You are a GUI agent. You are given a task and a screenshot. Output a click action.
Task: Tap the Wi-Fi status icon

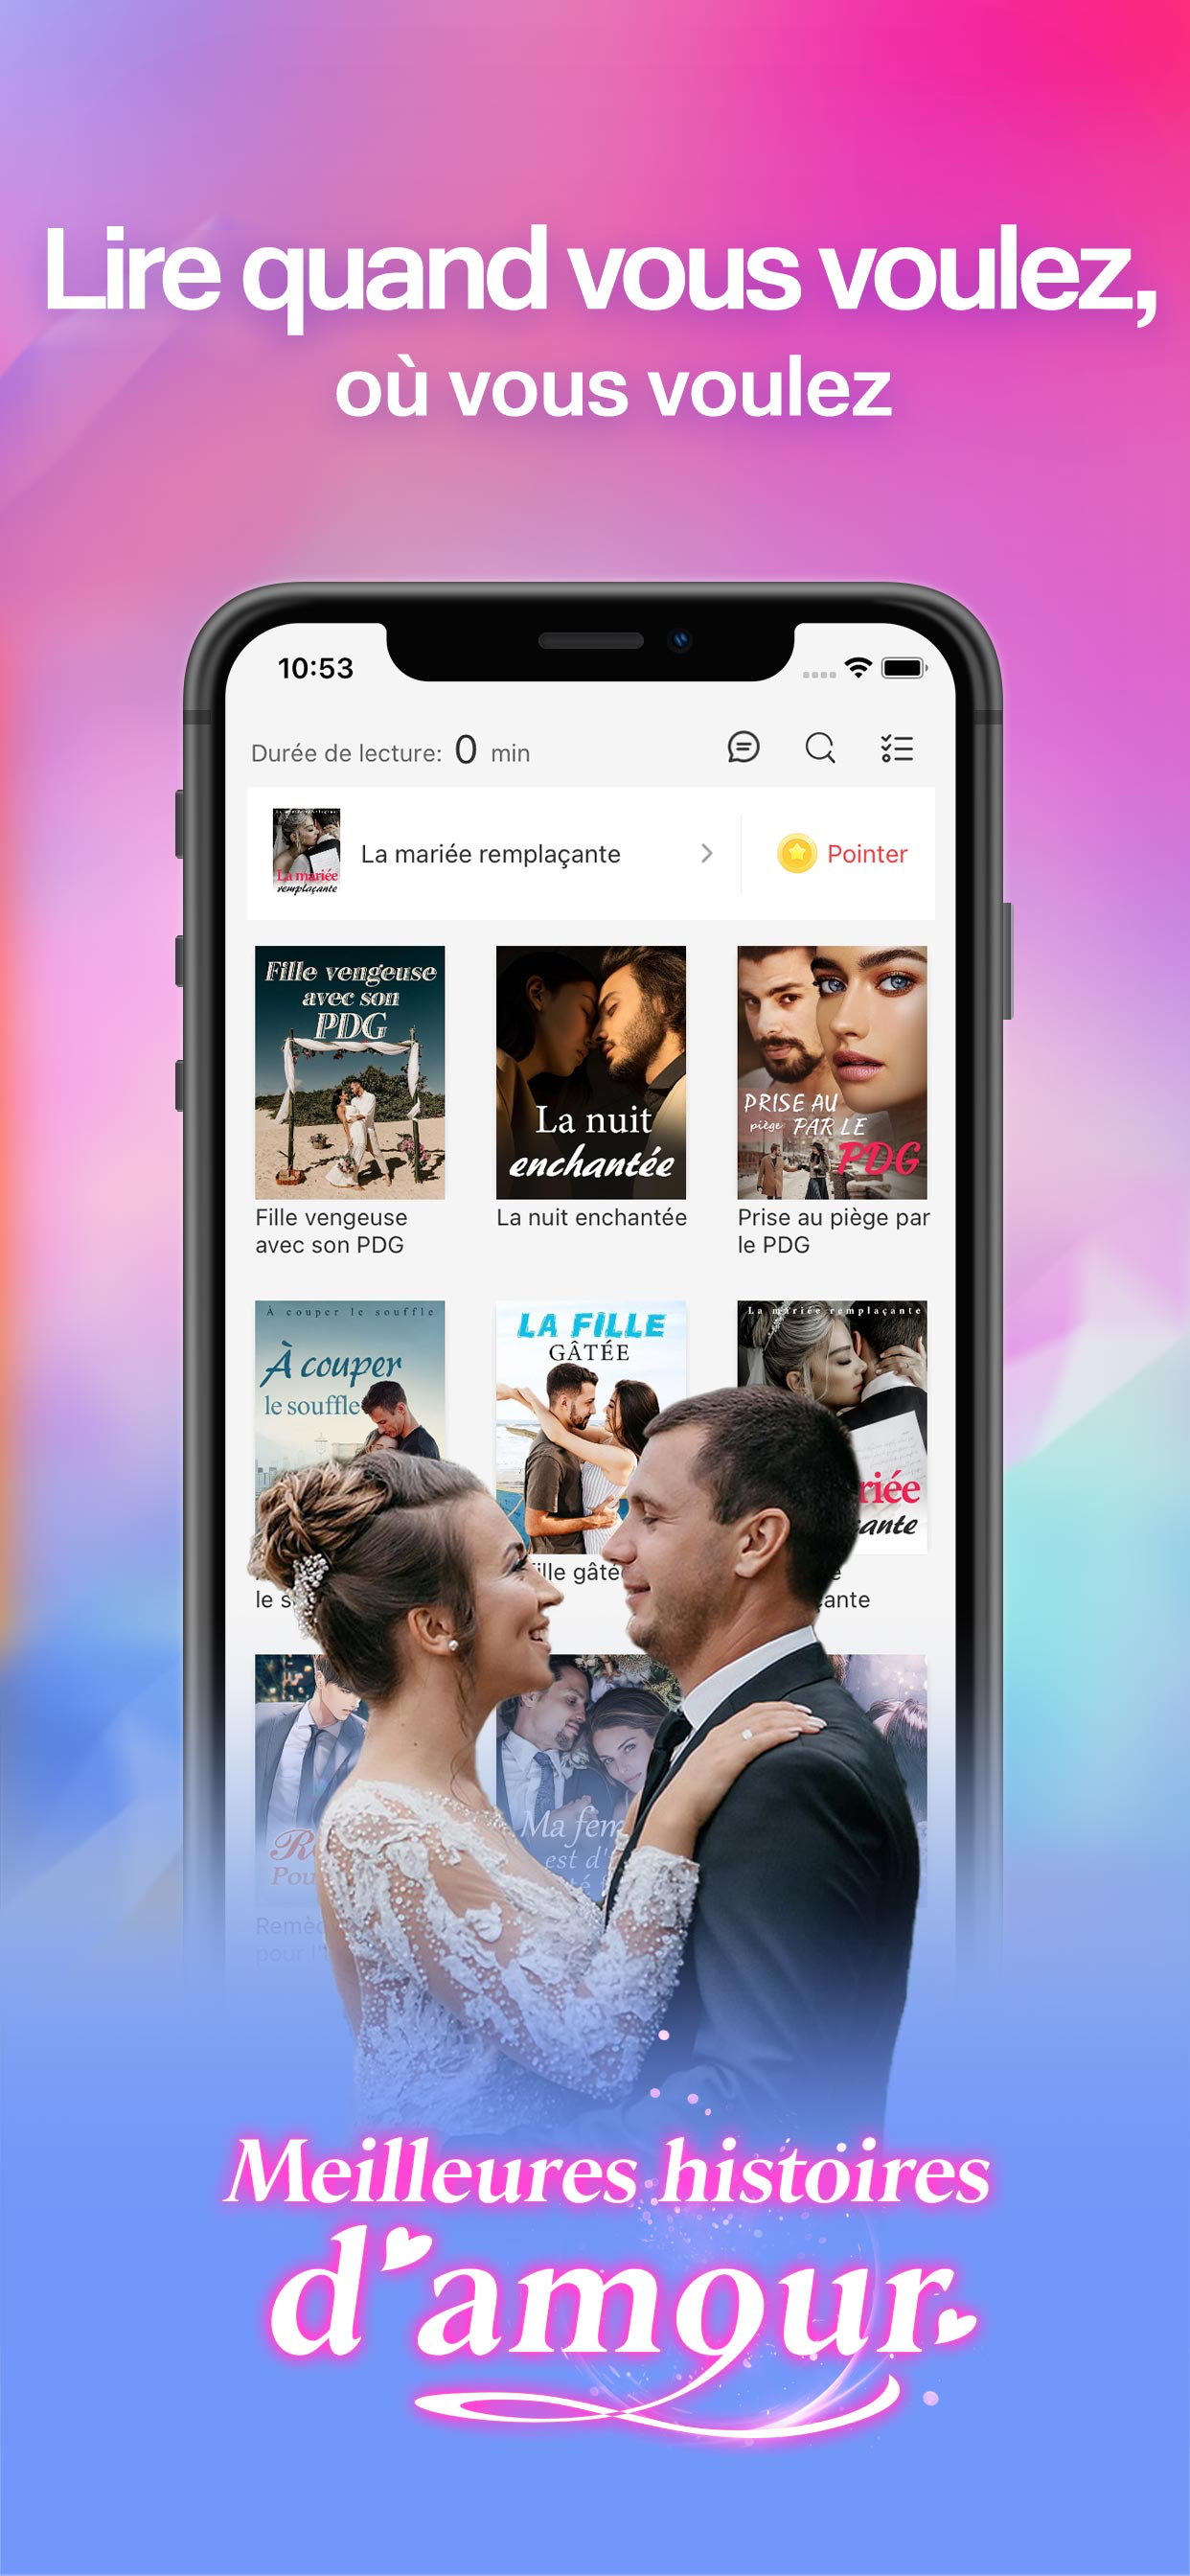(x=858, y=667)
